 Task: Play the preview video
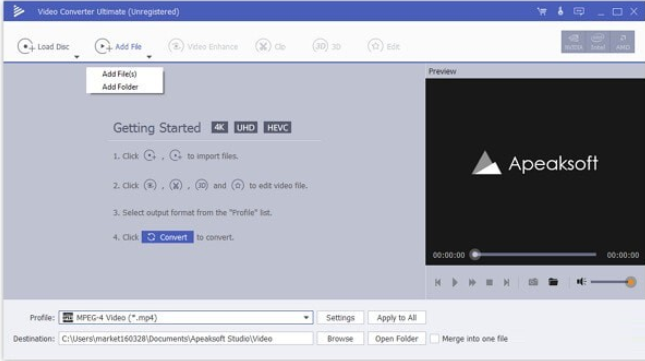pos(455,282)
